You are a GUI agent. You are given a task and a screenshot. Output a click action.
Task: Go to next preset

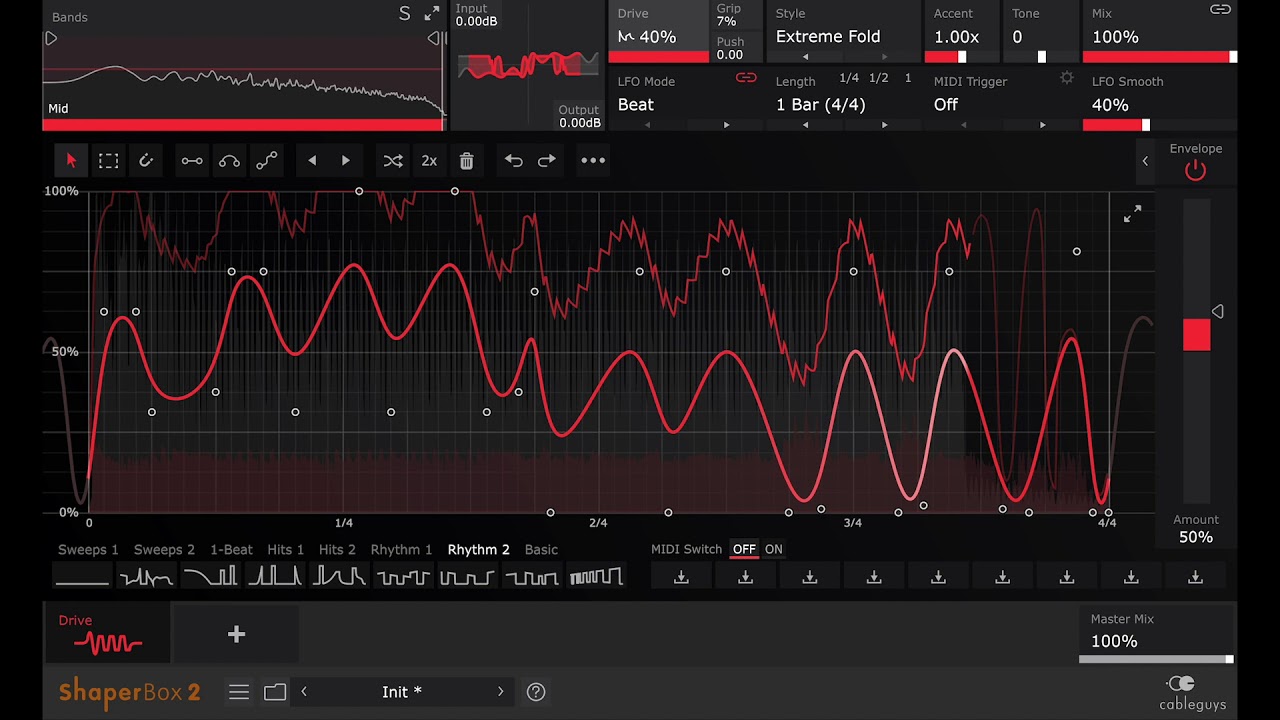[x=500, y=692]
